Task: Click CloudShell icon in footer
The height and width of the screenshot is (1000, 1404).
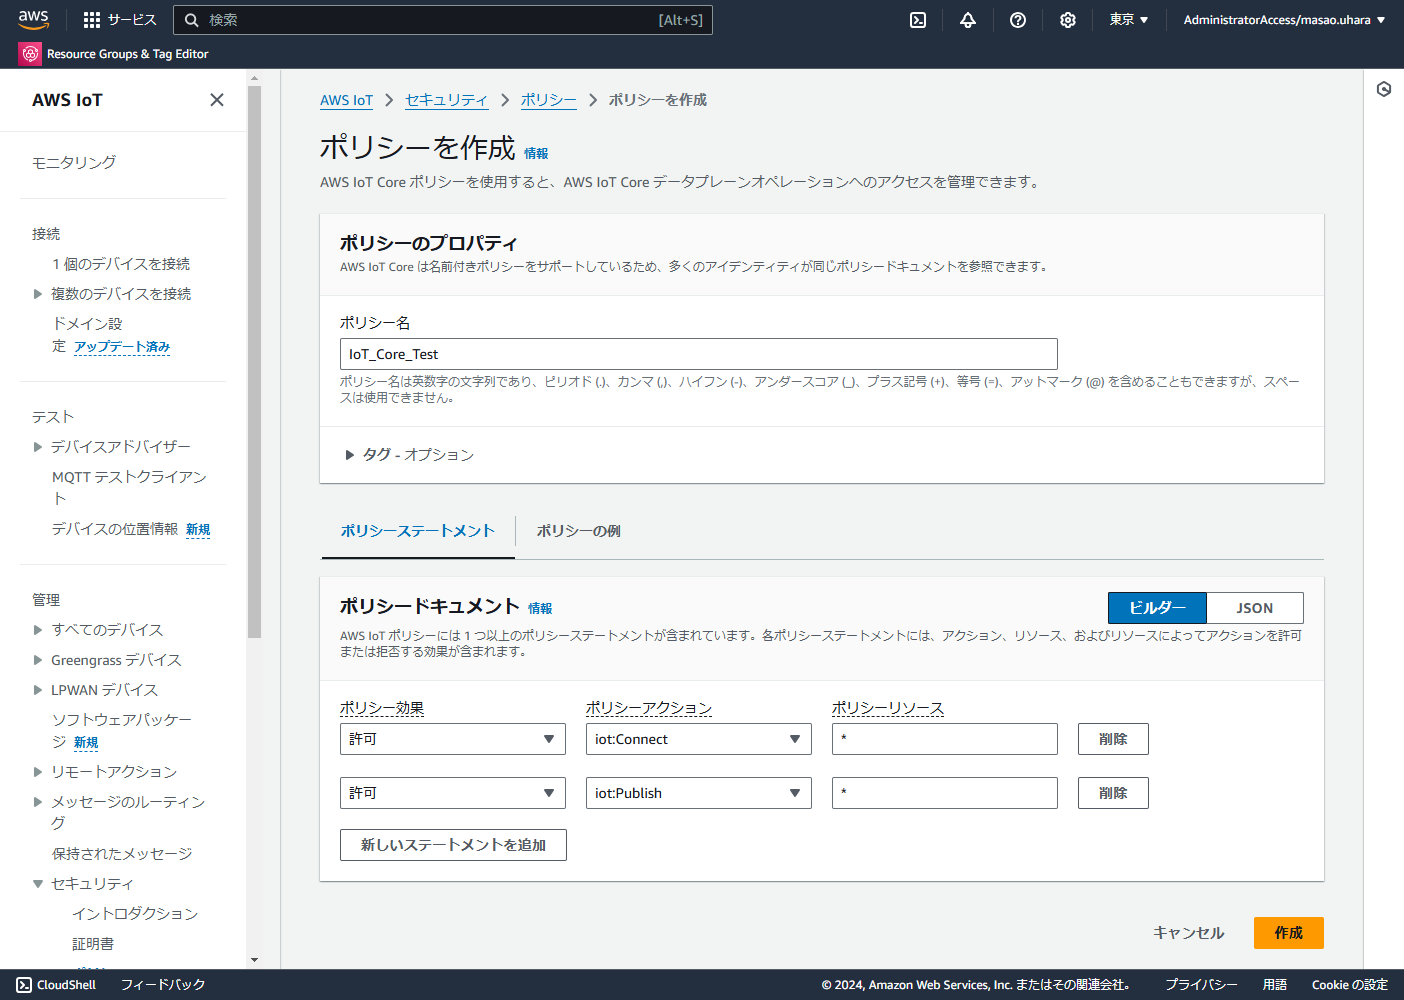Action: coord(24,985)
